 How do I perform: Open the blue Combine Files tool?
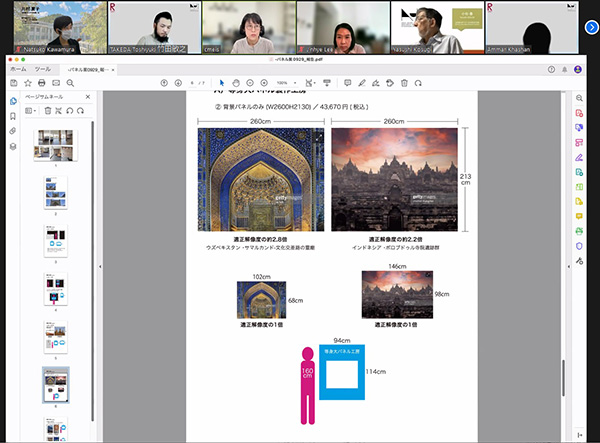[579, 128]
